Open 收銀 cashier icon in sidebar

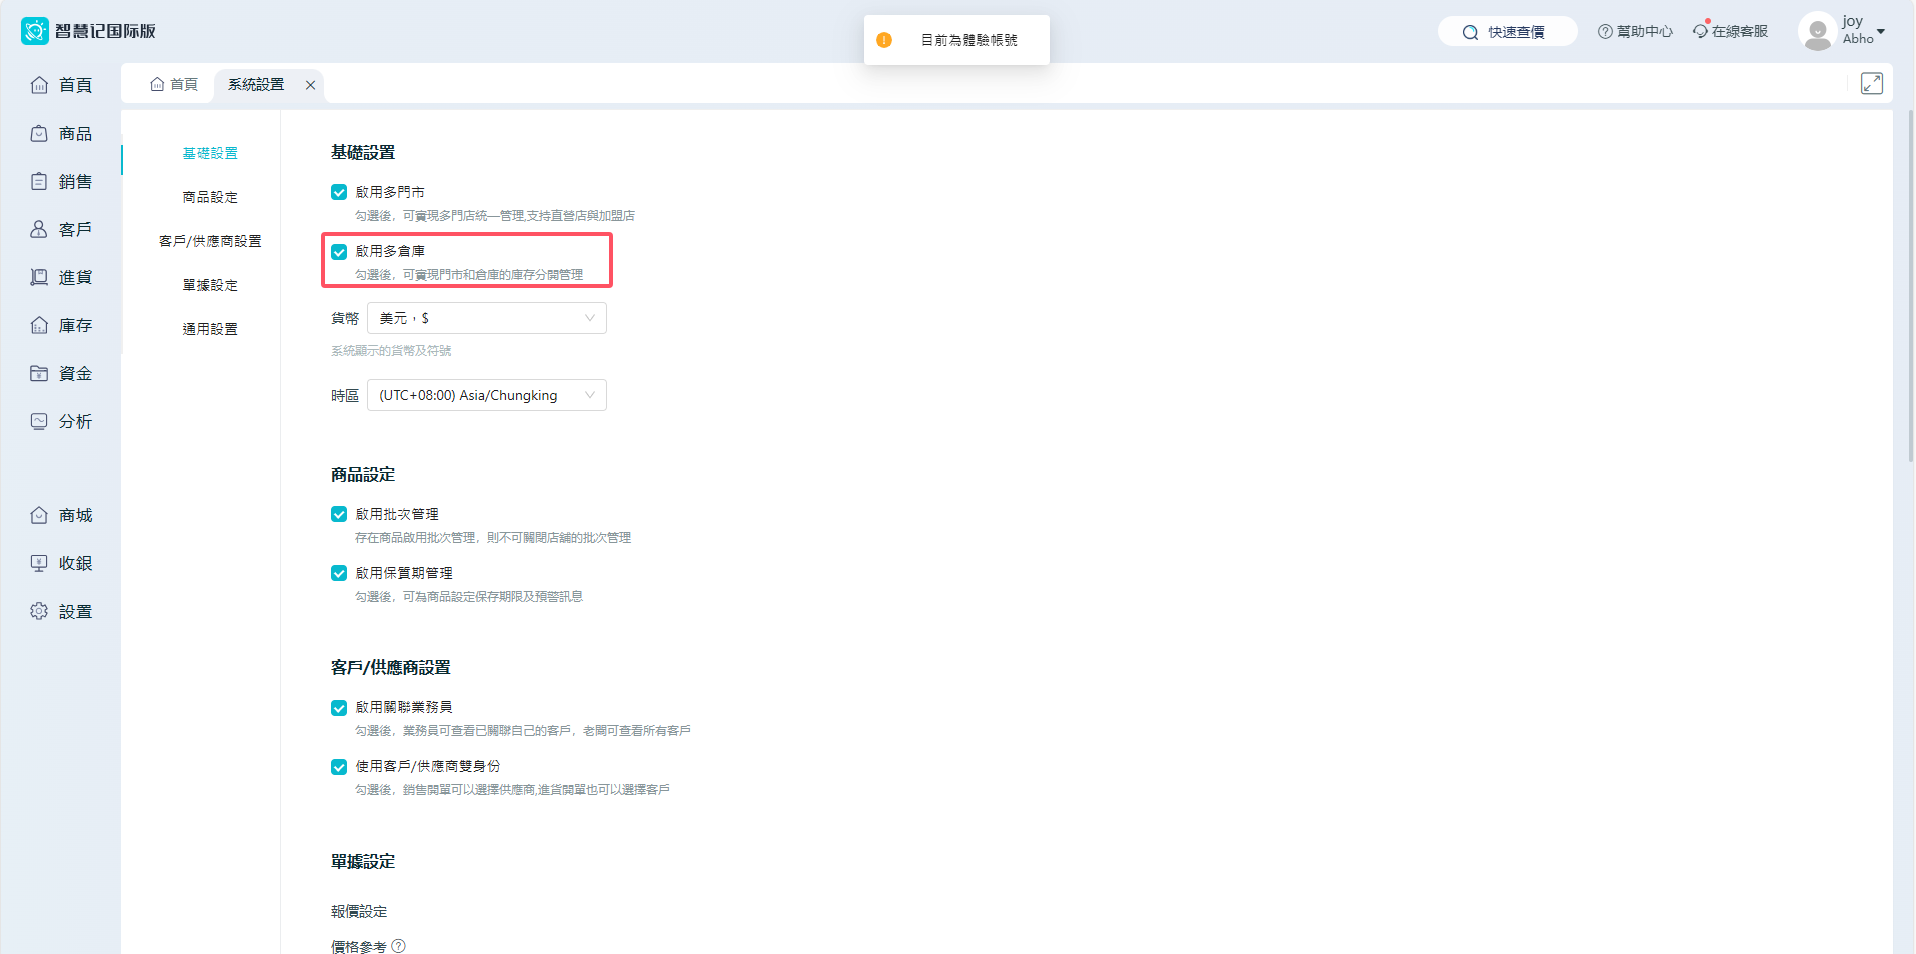(x=39, y=563)
